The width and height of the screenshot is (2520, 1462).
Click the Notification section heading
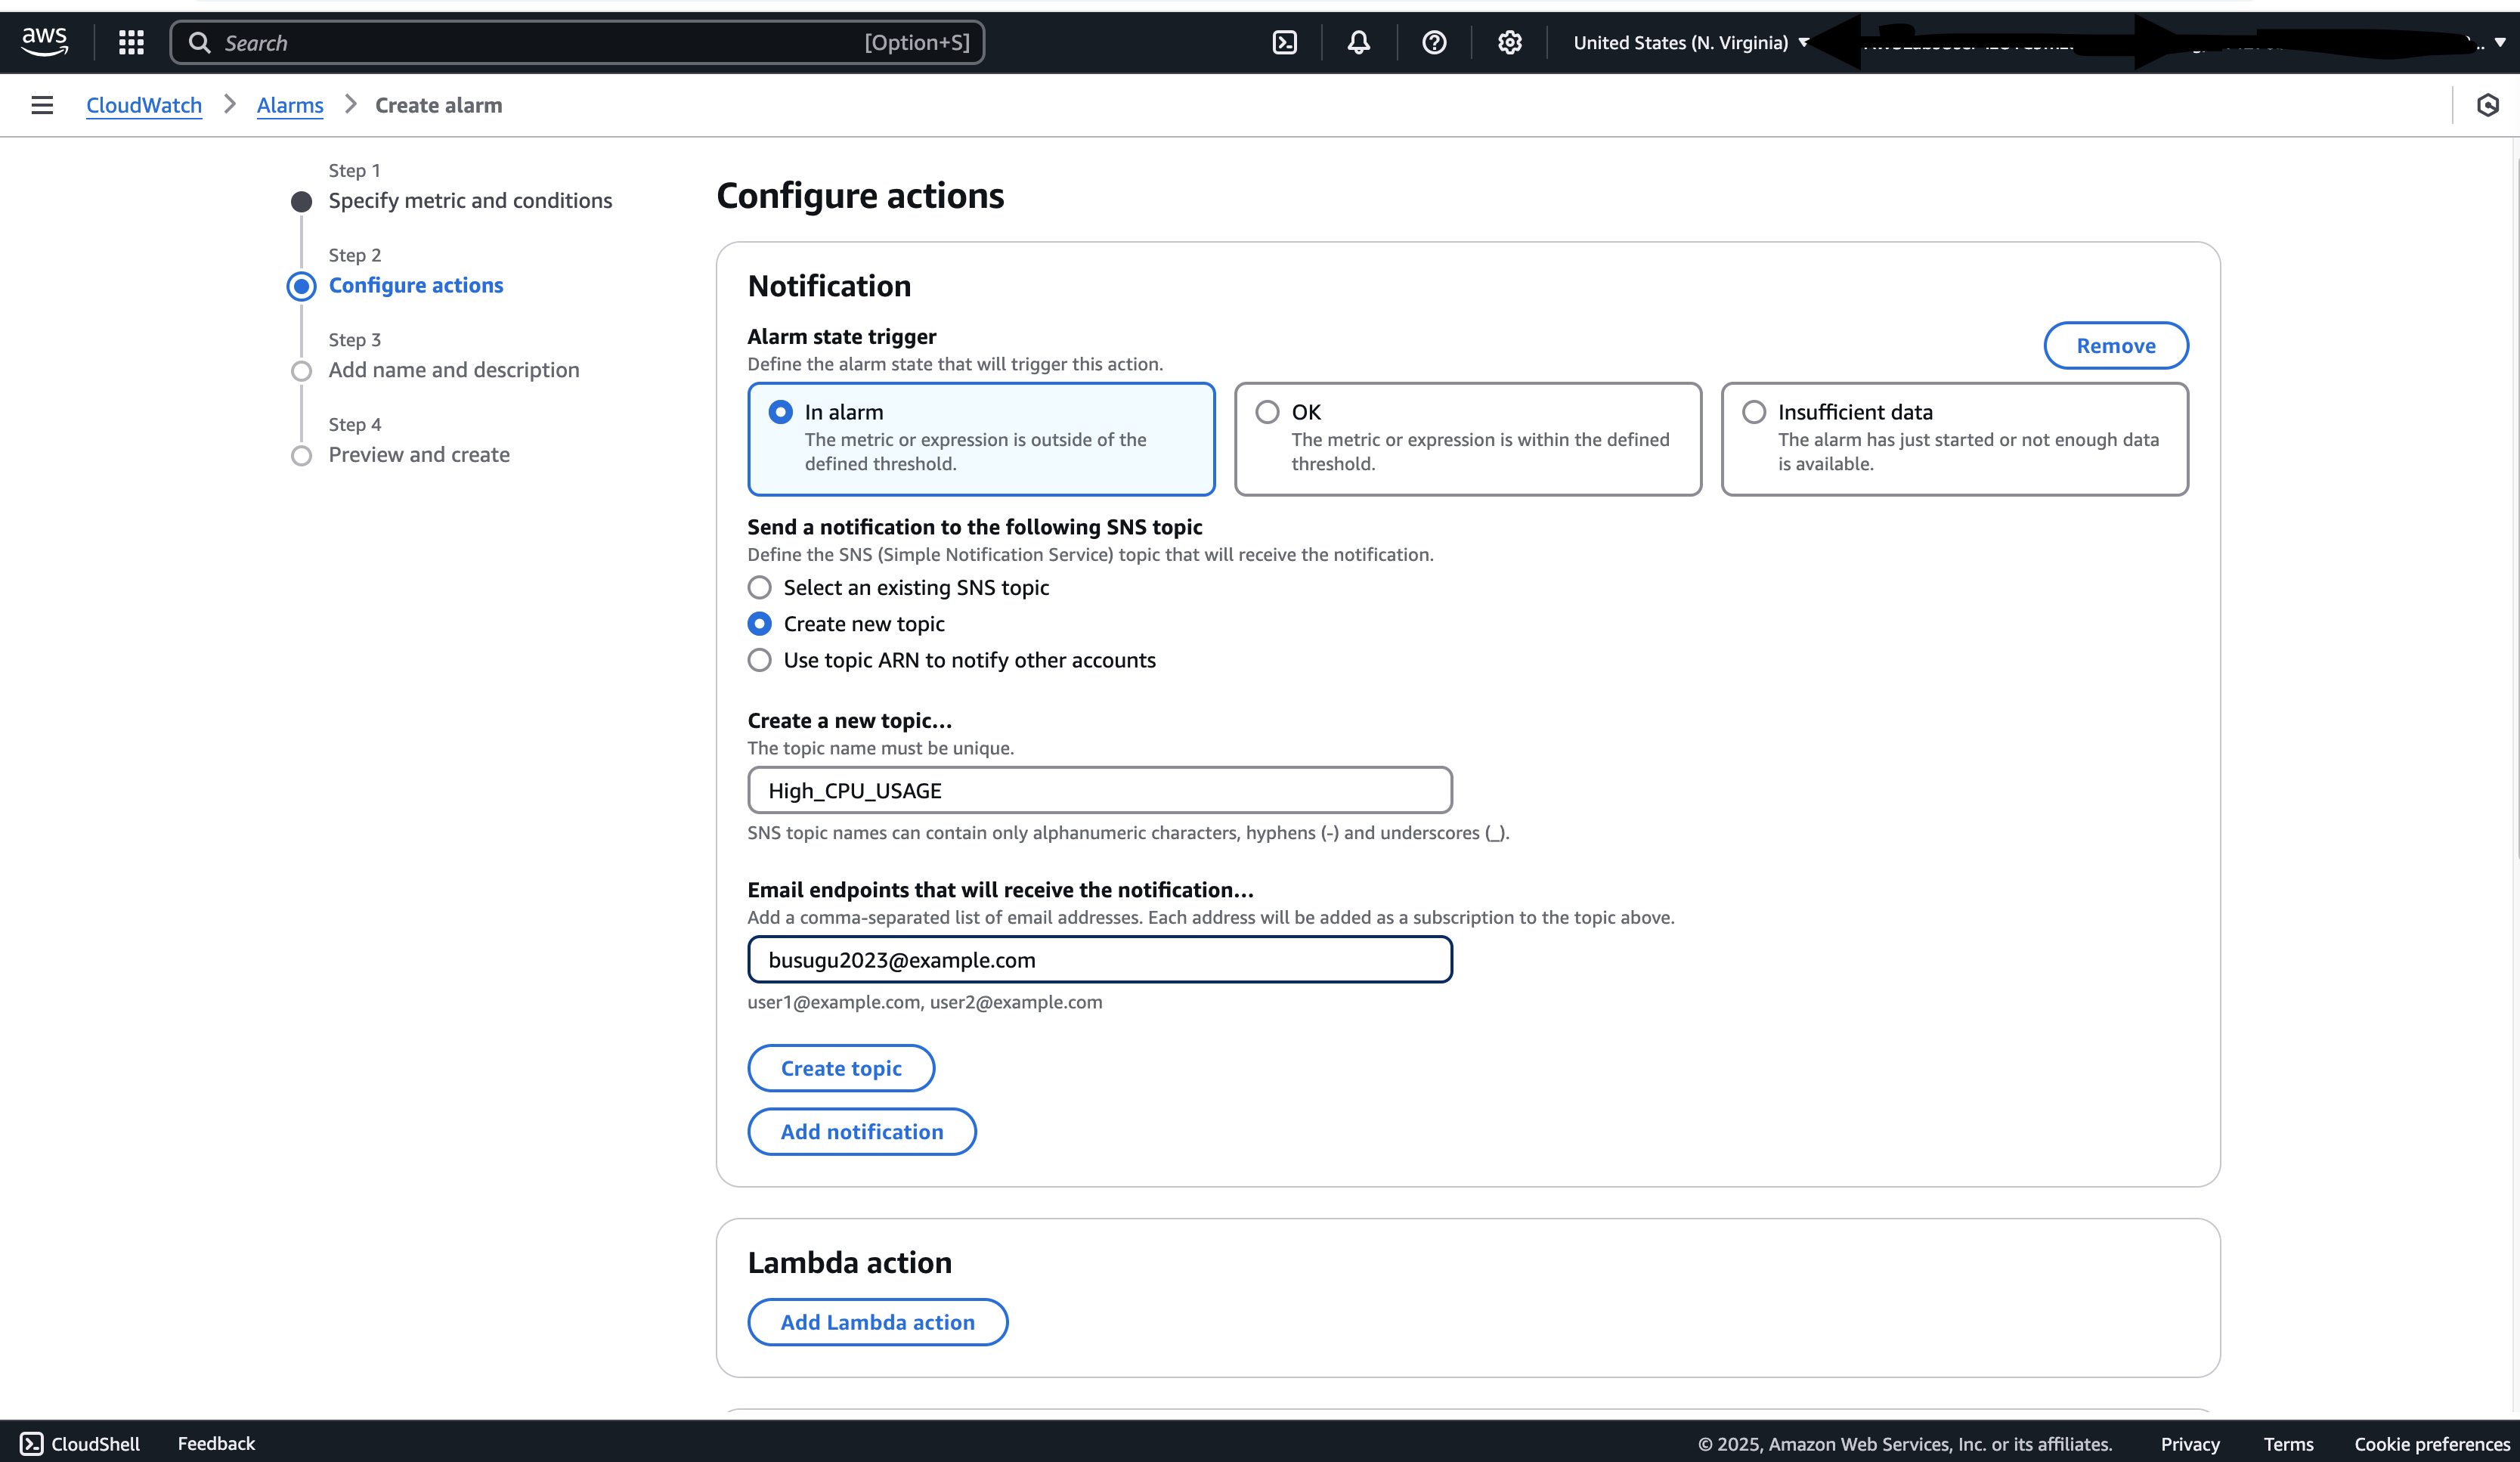(x=829, y=286)
